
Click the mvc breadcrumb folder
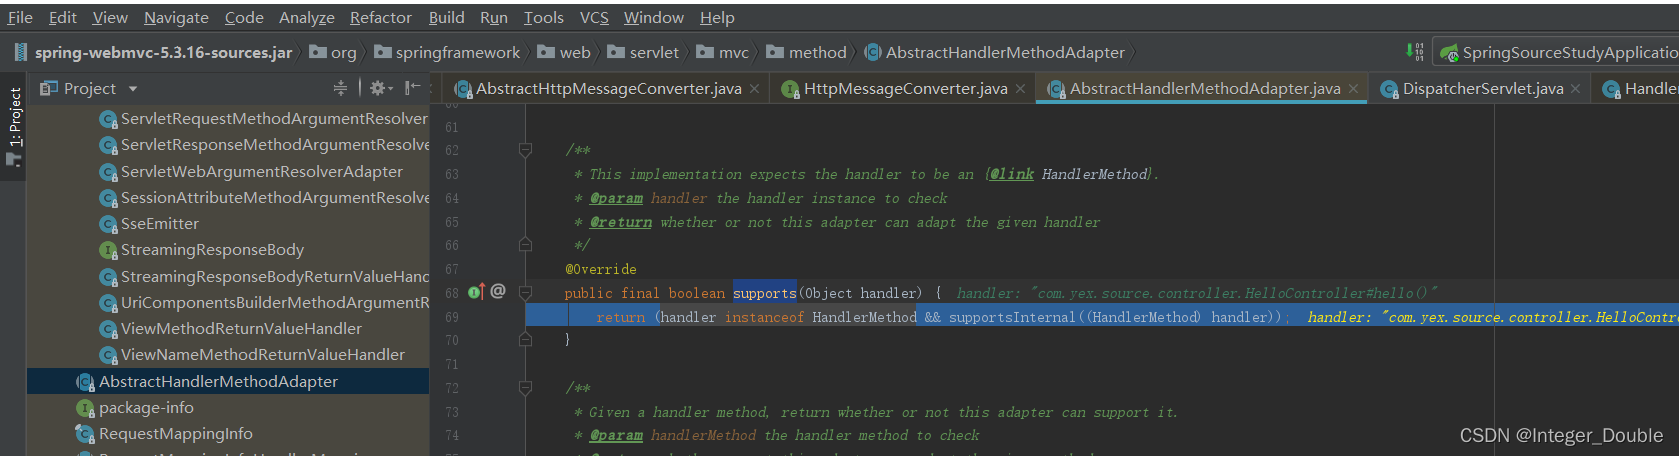[x=722, y=52]
